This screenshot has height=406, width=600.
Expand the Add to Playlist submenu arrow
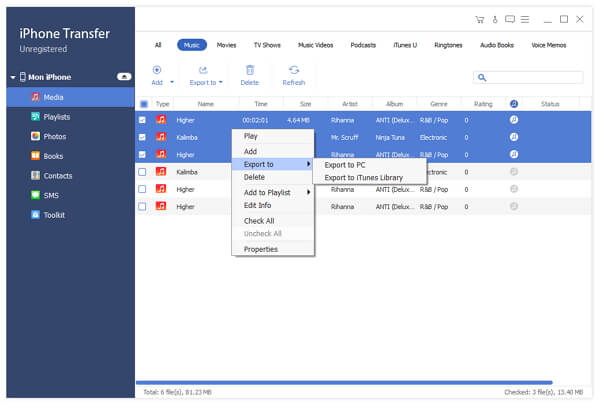point(308,192)
